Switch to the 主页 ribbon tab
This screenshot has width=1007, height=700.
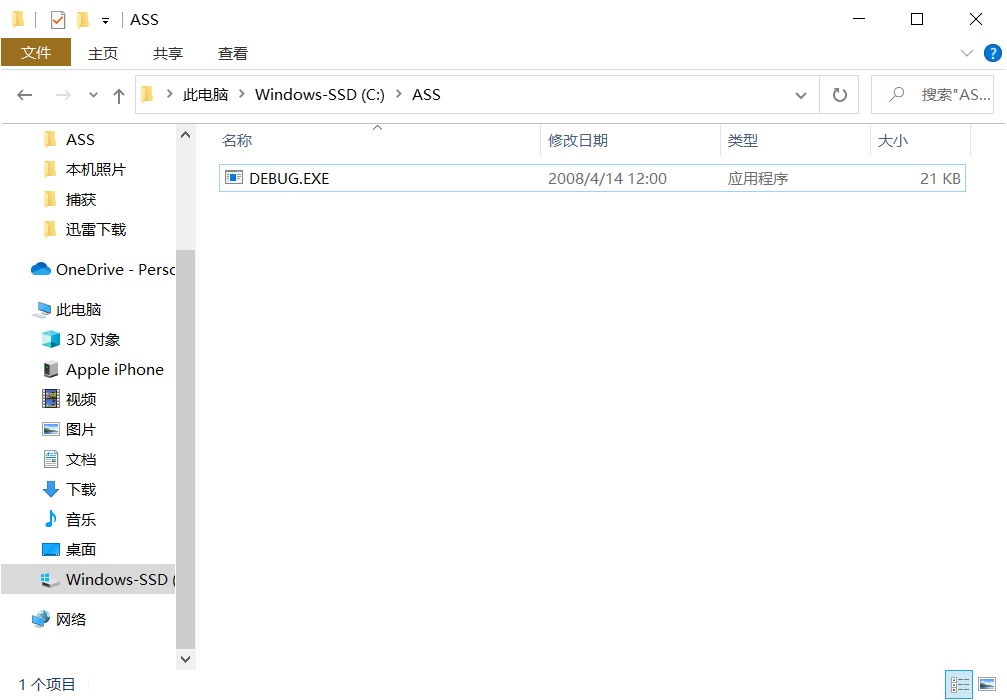[103, 53]
